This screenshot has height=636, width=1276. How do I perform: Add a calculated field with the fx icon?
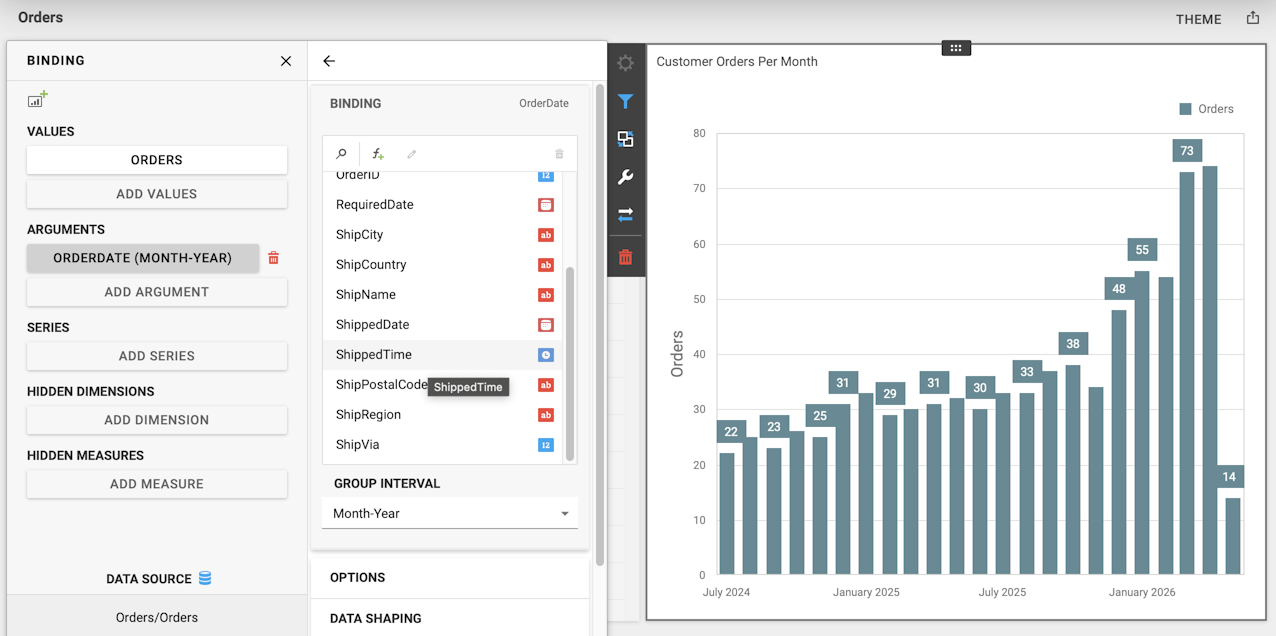[377, 154]
